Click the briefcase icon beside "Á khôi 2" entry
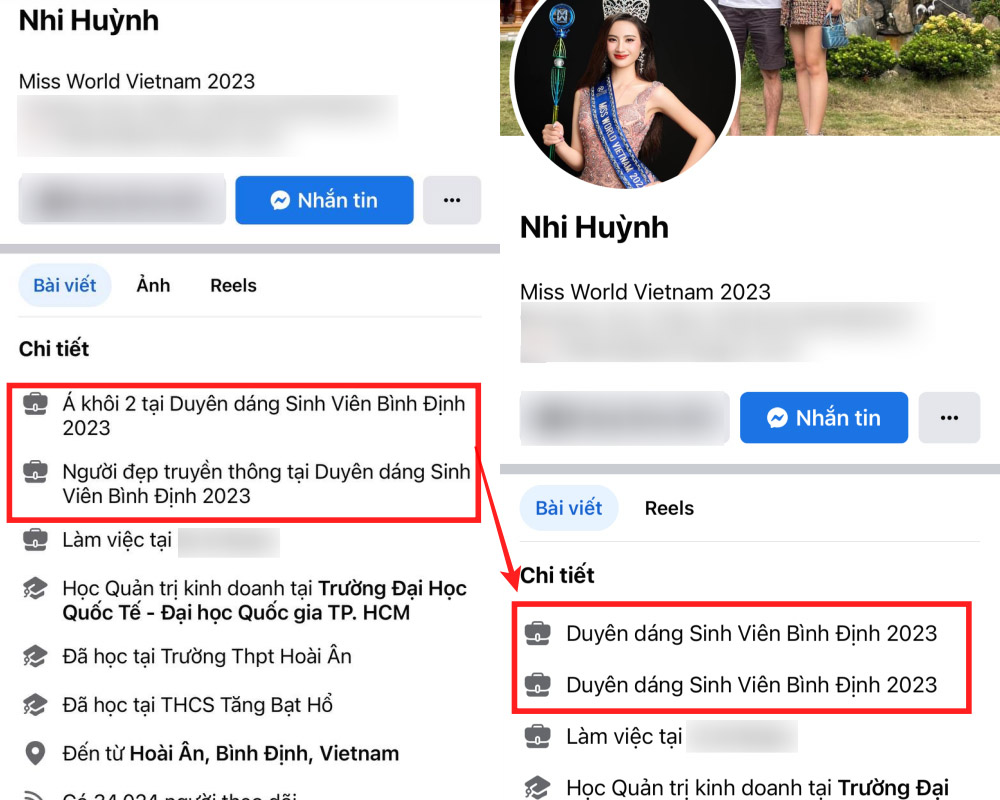This screenshot has height=800, width=1000. click(37, 404)
